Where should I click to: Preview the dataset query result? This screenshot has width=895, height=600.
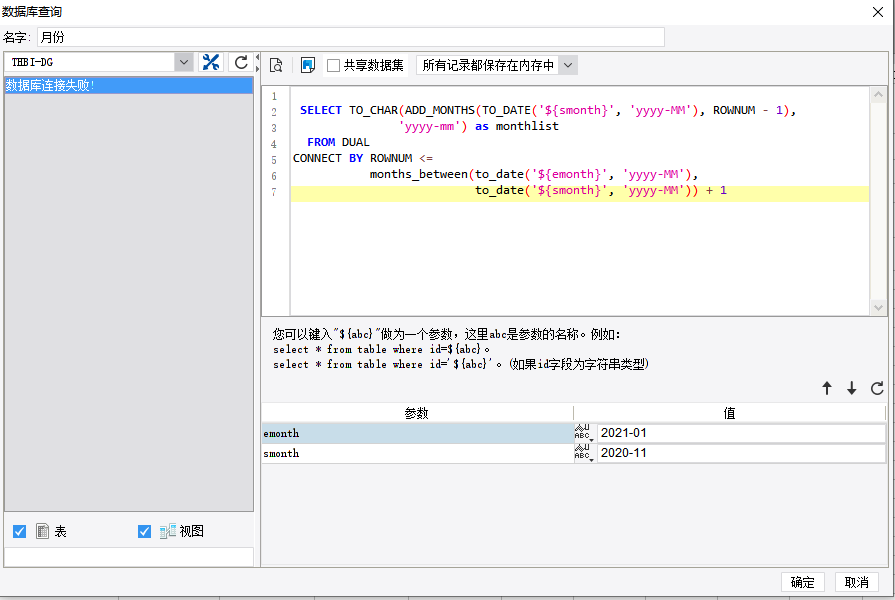click(276, 65)
